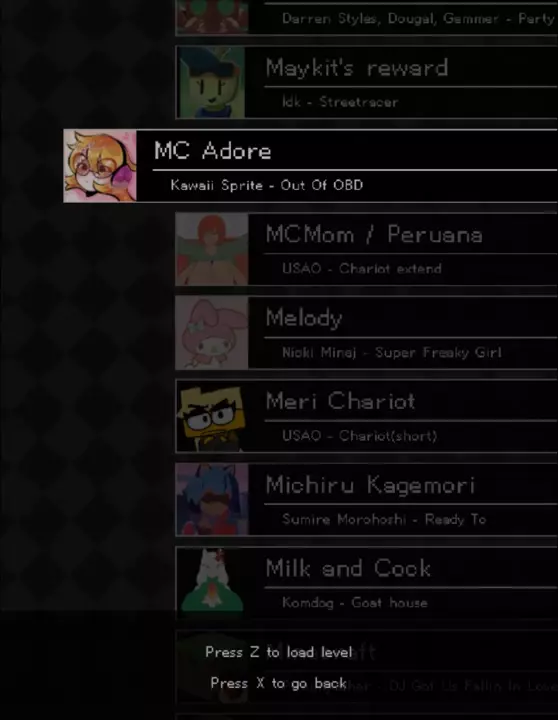The image size is (558, 720).
Task: Open the Milk and Cock level title
Action: (348, 568)
